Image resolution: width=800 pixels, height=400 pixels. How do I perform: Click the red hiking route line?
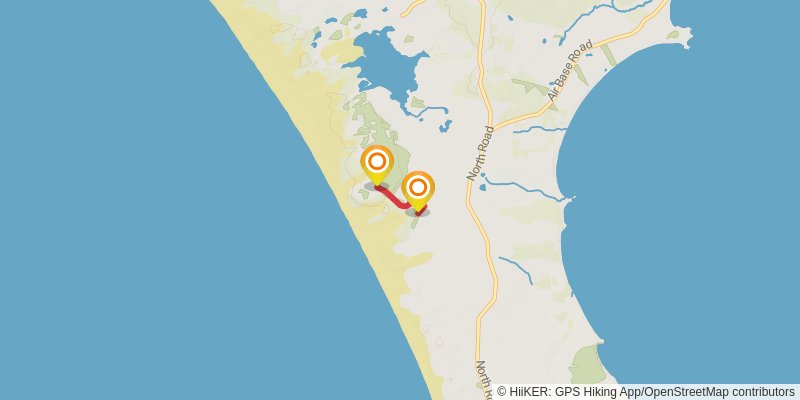coord(395,199)
